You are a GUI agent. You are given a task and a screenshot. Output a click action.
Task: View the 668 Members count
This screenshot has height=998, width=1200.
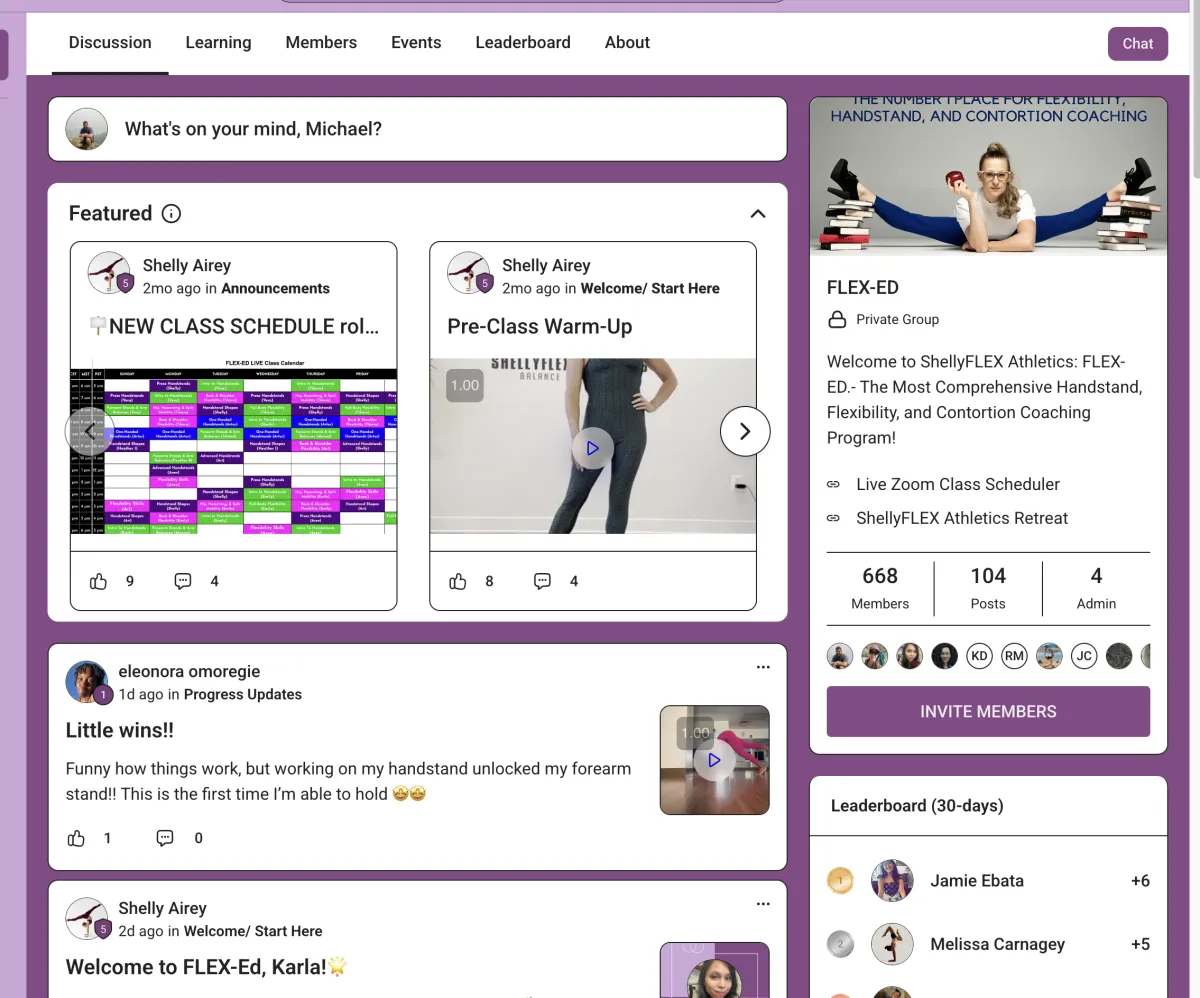click(x=880, y=588)
